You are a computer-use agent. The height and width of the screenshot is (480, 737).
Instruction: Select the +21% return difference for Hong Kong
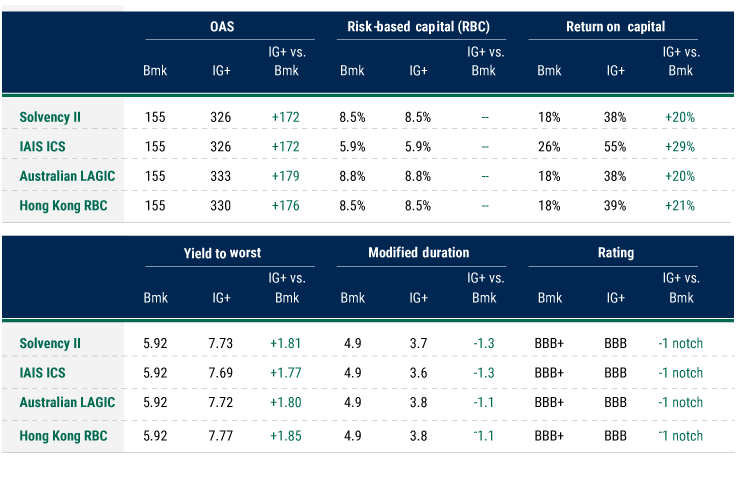pos(680,206)
